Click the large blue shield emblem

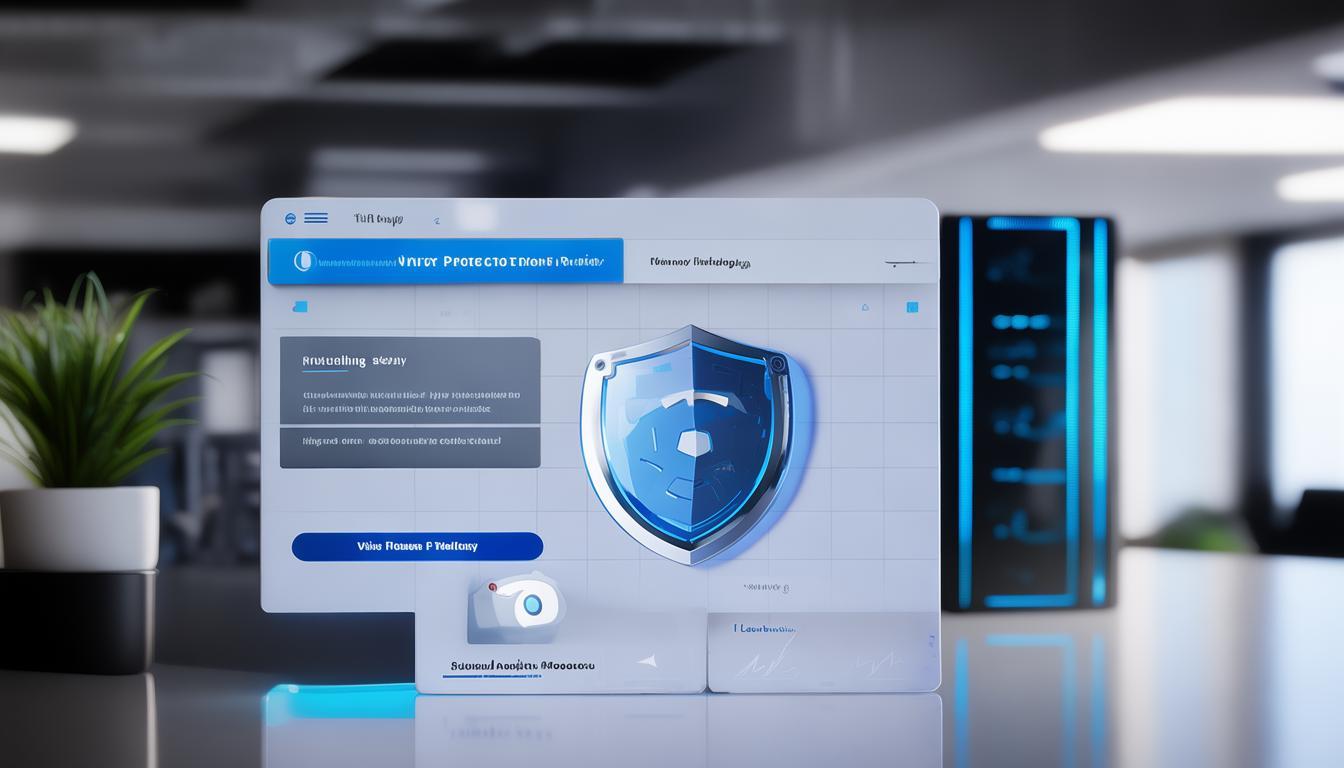click(x=691, y=441)
